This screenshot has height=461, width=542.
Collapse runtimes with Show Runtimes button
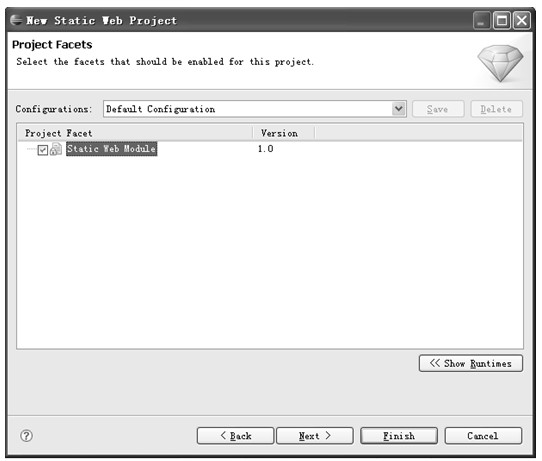coord(470,363)
